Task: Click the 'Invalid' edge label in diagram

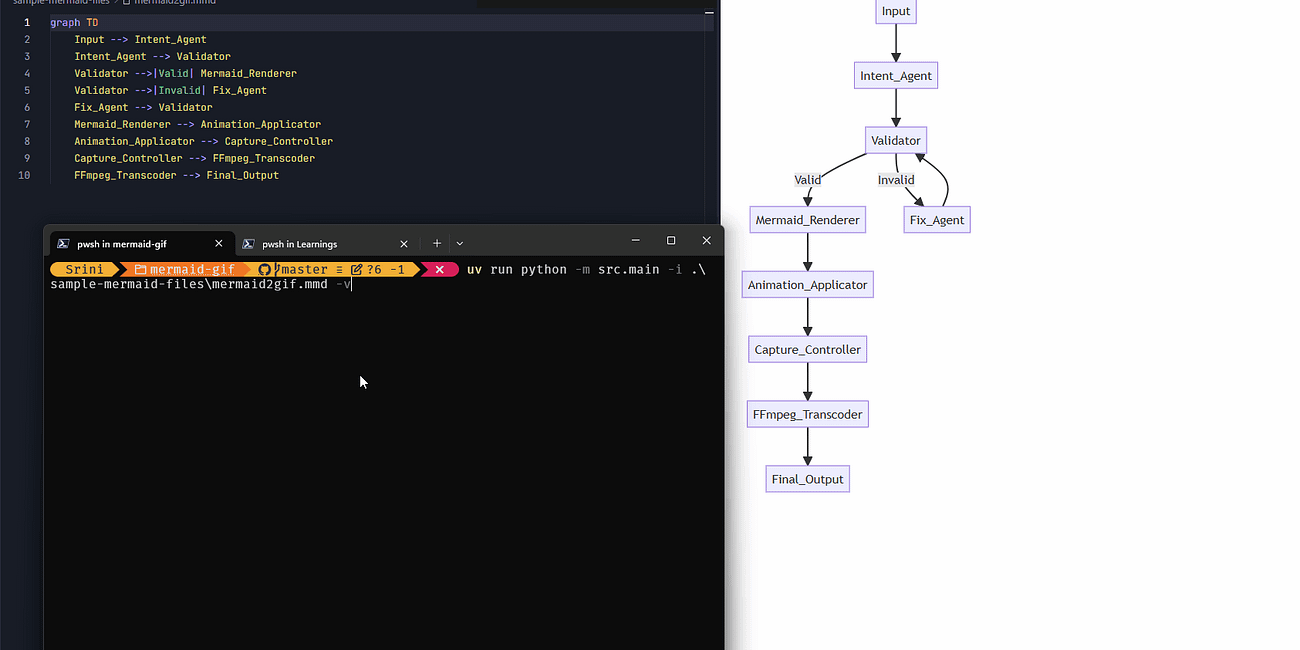Action: click(896, 180)
